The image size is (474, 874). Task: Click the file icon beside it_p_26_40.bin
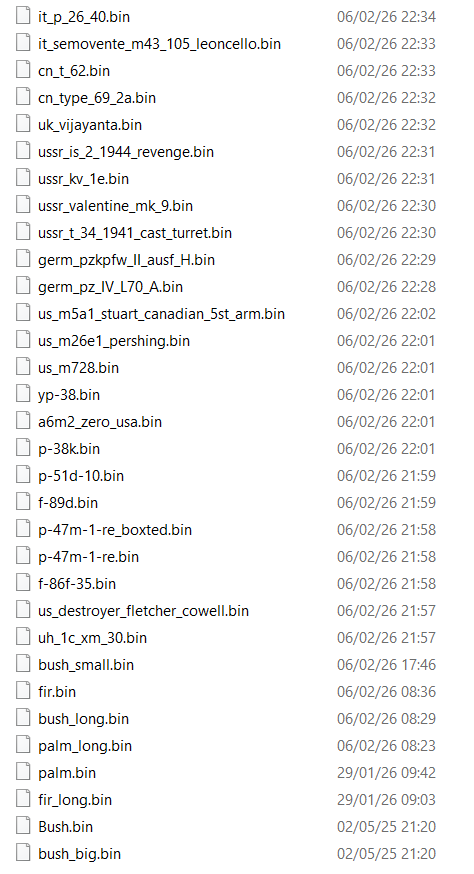pyautogui.click(x=23, y=15)
